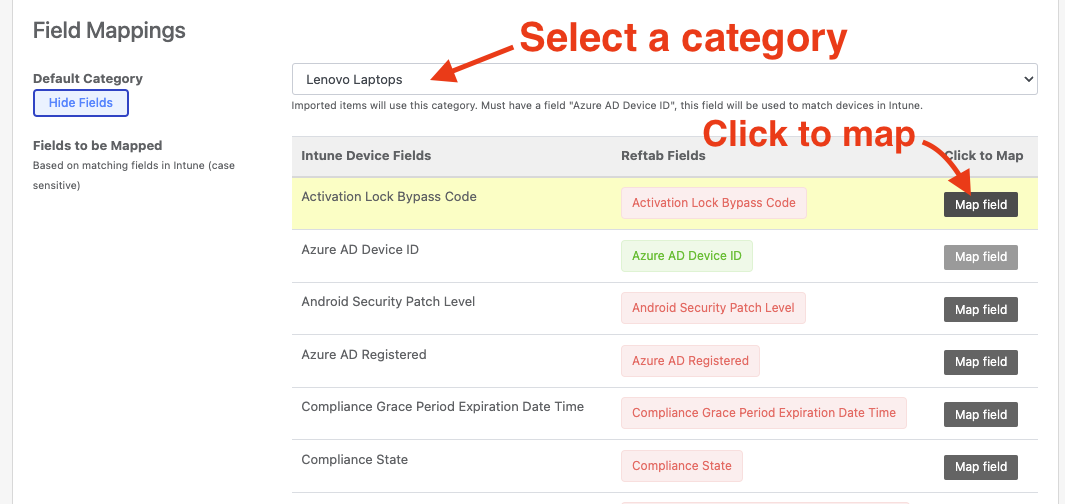Select the green Azure AD Device ID tag
The width and height of the screenshot is (1065, 504).
pos(687,256)
